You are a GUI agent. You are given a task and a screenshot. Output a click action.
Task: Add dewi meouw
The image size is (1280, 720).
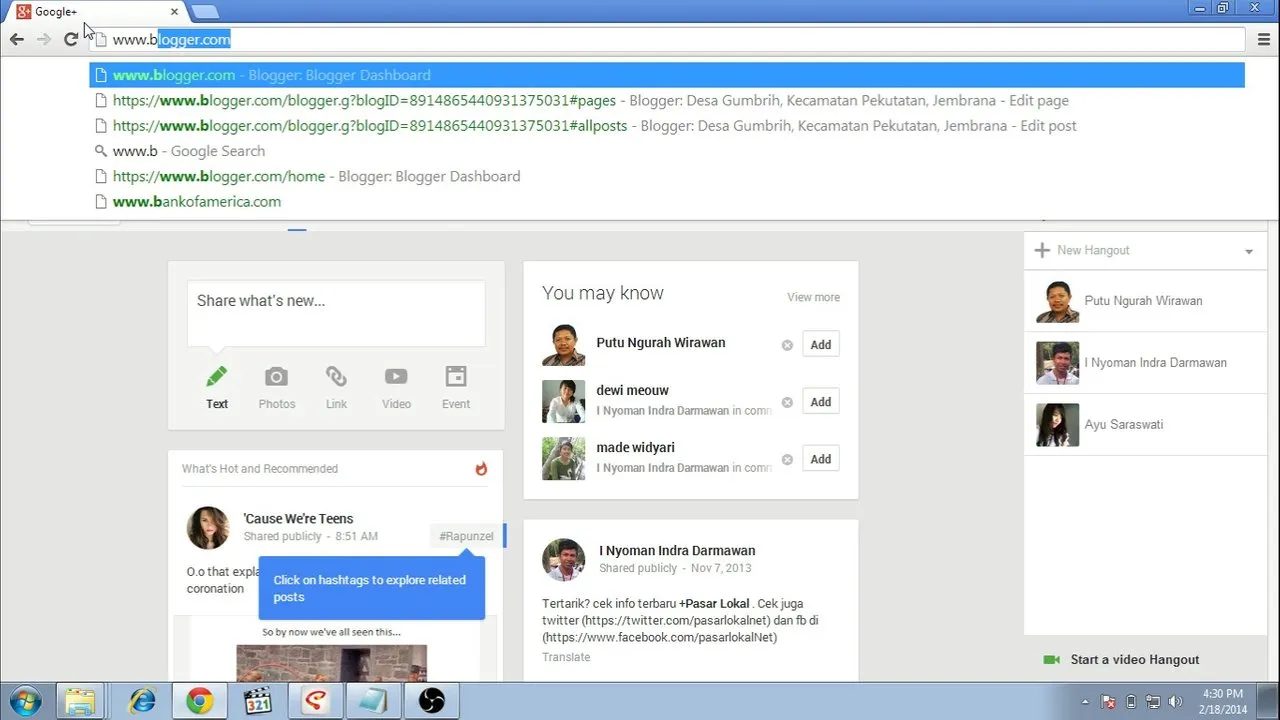point(821,402)
